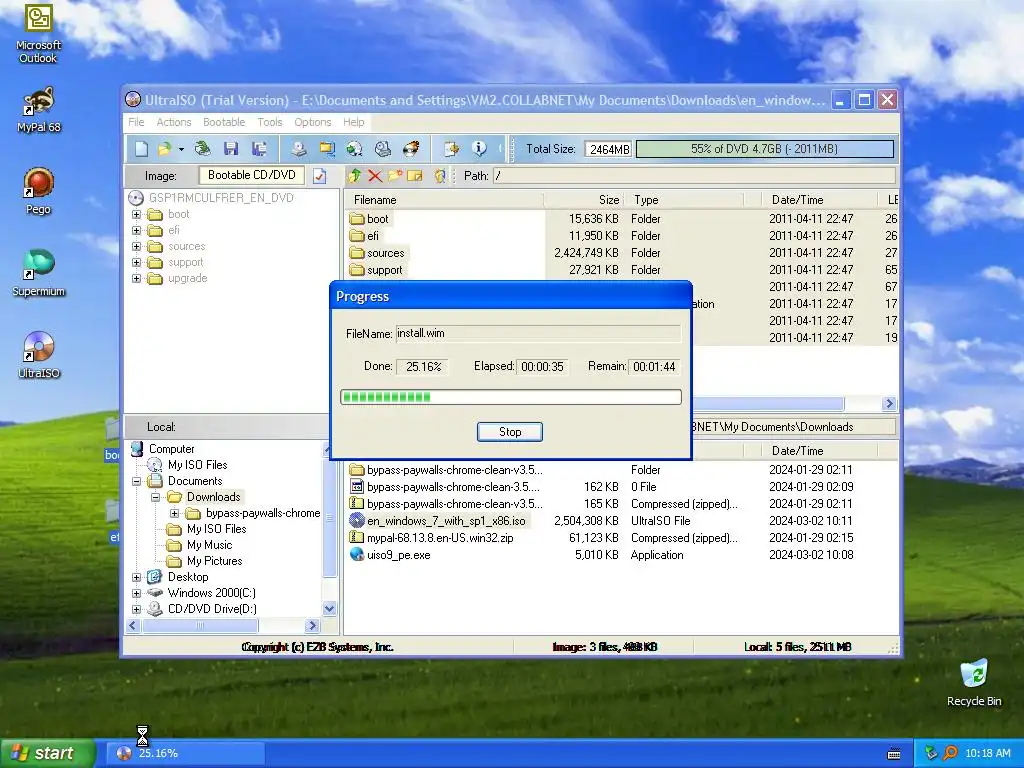Click the Open image file icon
Image resolution: width=1024 pixels, height=768 pixels.
[x=164, y=149]
